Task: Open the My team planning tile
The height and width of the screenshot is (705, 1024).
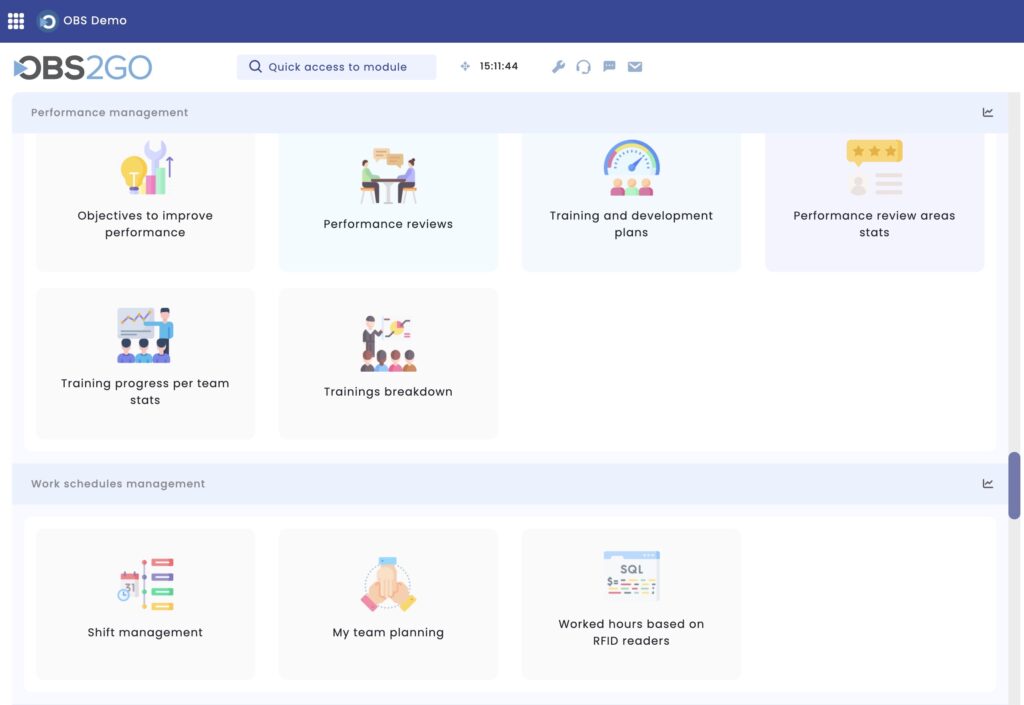Action: point(388,604)
